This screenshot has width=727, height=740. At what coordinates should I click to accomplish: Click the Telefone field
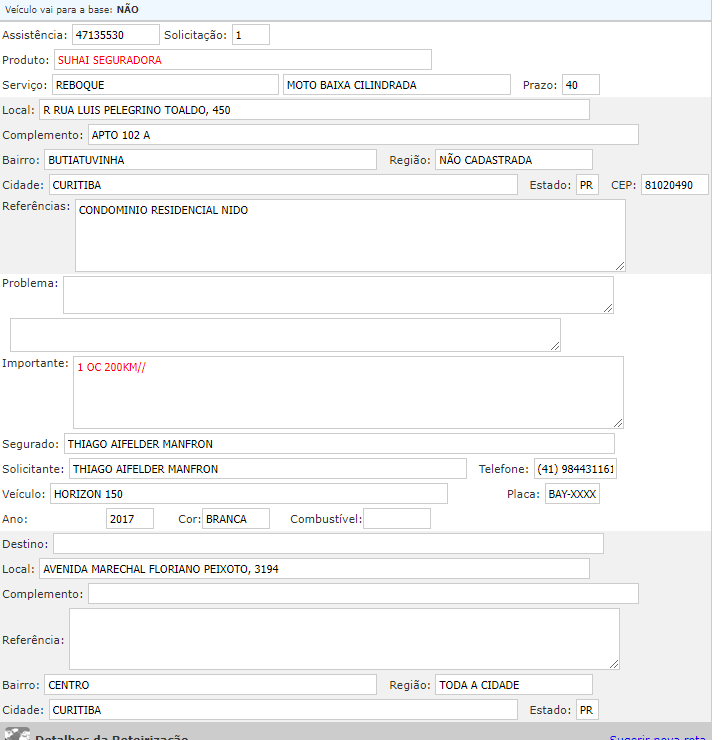pos(575,469)
